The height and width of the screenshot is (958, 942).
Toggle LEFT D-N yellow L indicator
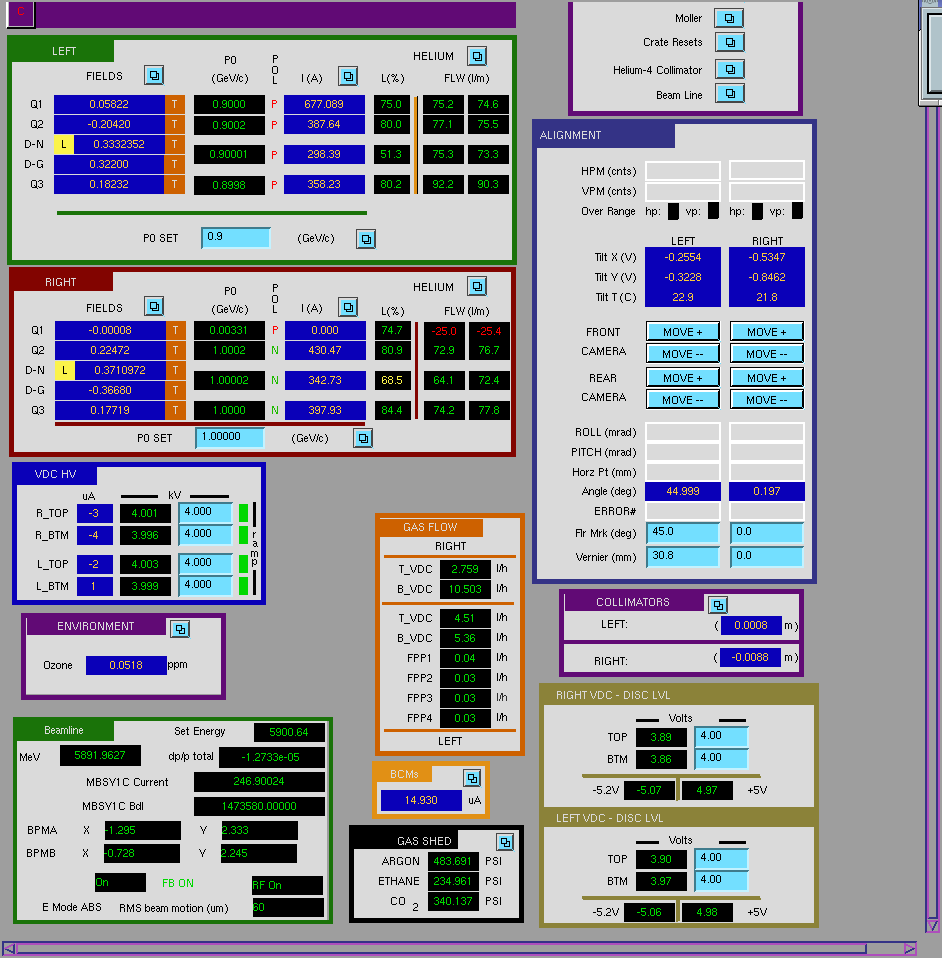(x=64, y=144)
